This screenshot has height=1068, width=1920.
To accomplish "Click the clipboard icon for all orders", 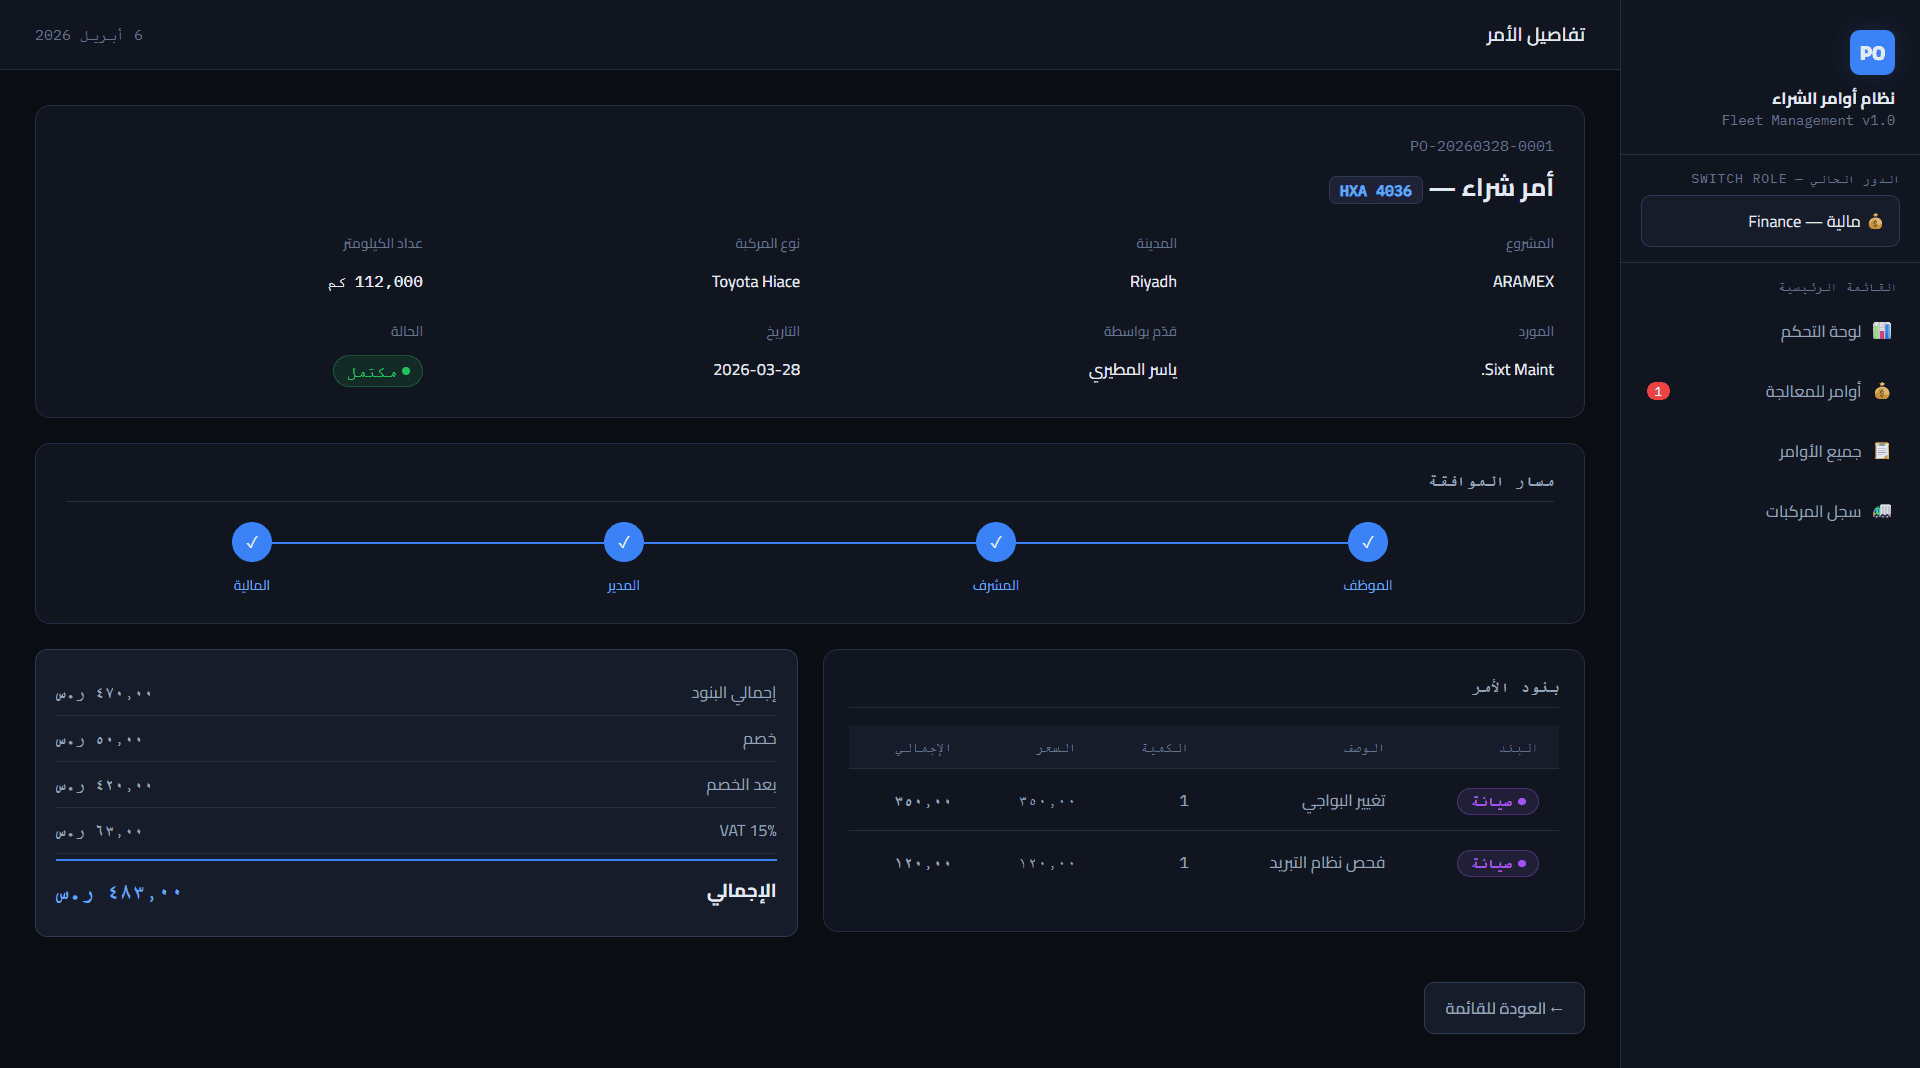I will pos(1882,451).
